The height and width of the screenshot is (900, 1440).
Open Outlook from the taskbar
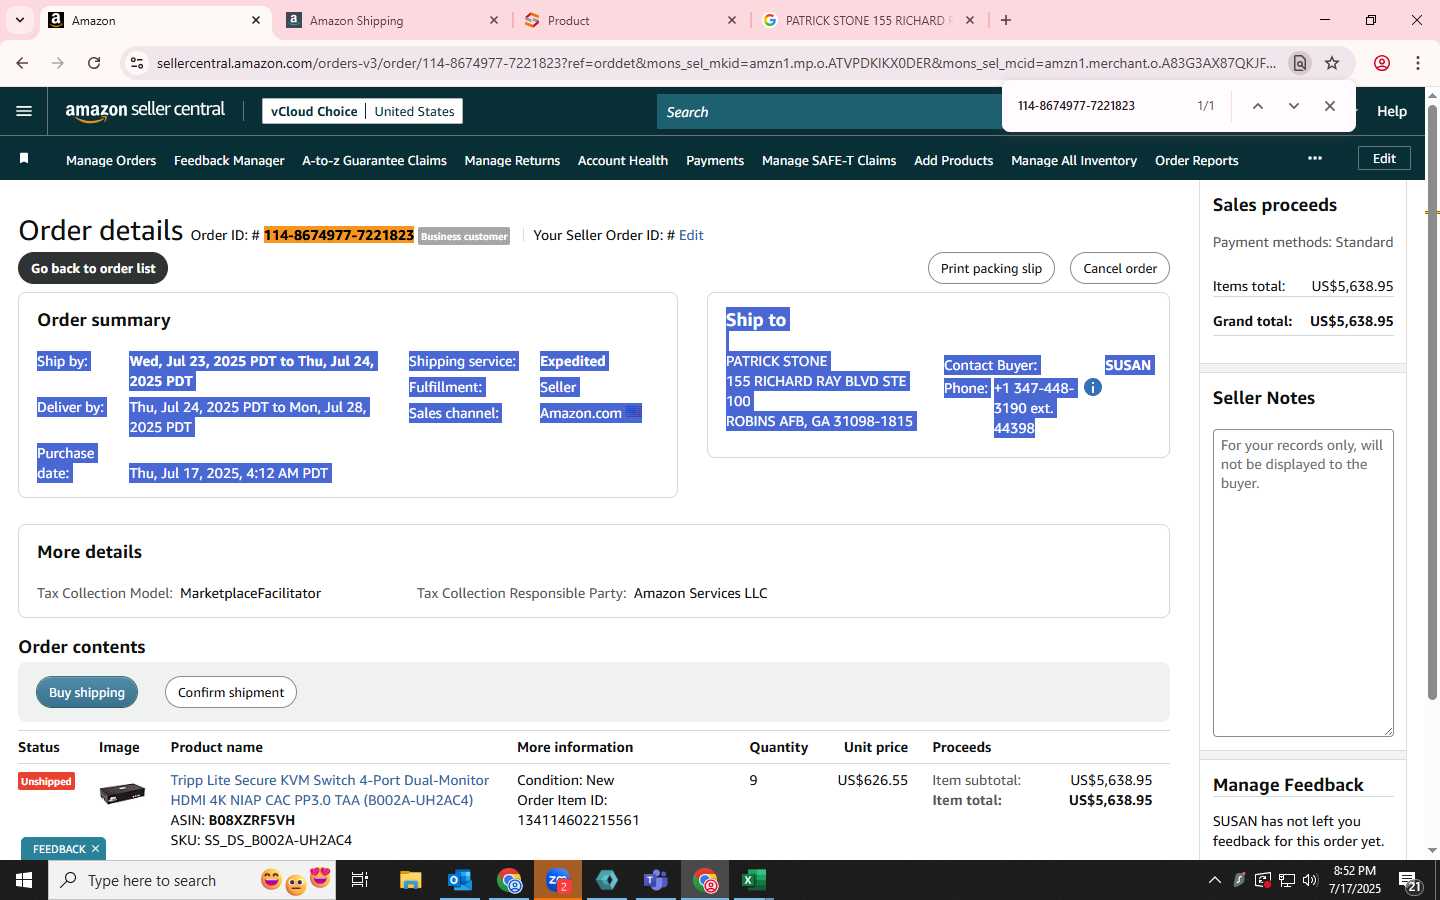460,880
